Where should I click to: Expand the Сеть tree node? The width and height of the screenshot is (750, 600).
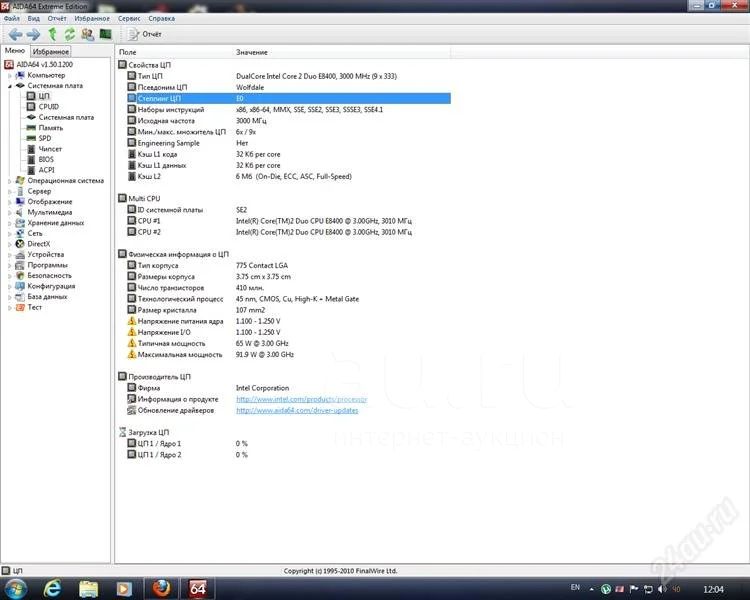[x=9, y=233]
